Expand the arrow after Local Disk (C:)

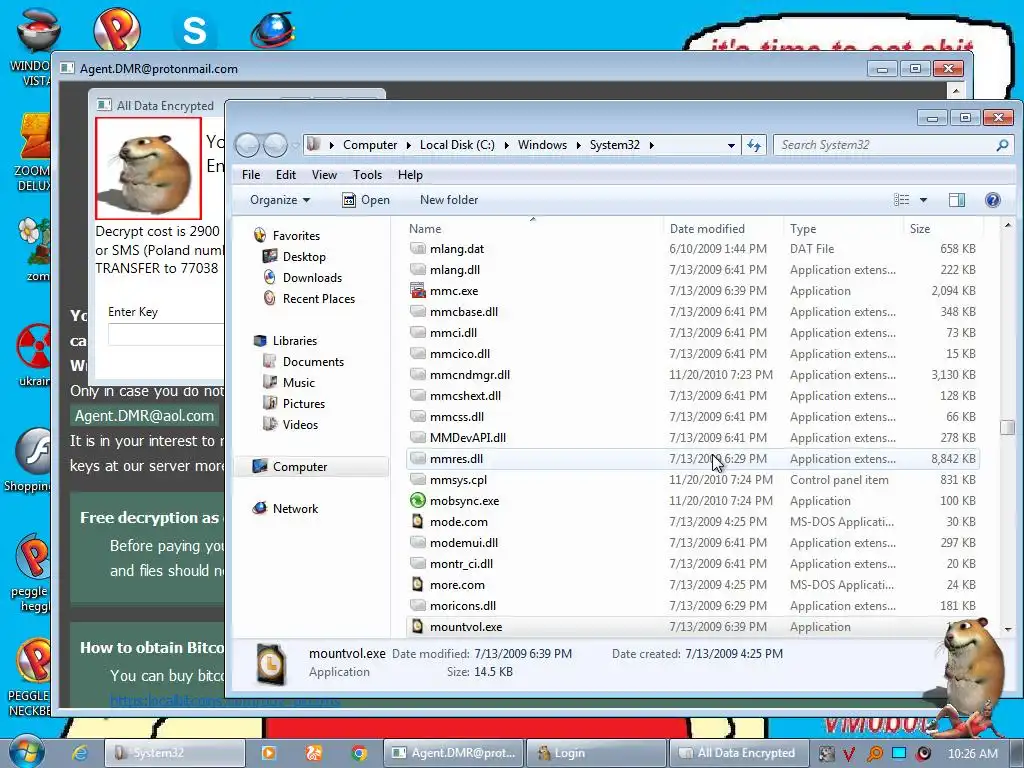(x=506, y=145)
